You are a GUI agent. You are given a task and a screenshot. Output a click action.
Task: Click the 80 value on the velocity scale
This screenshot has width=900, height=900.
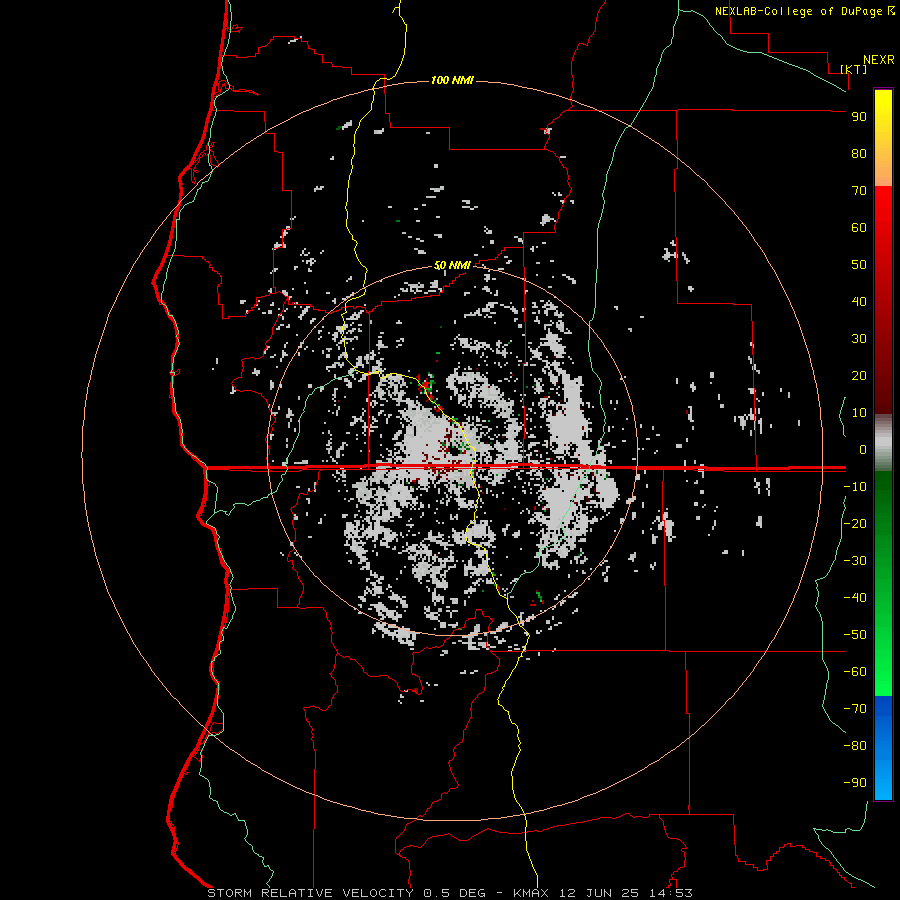(859, 153)
